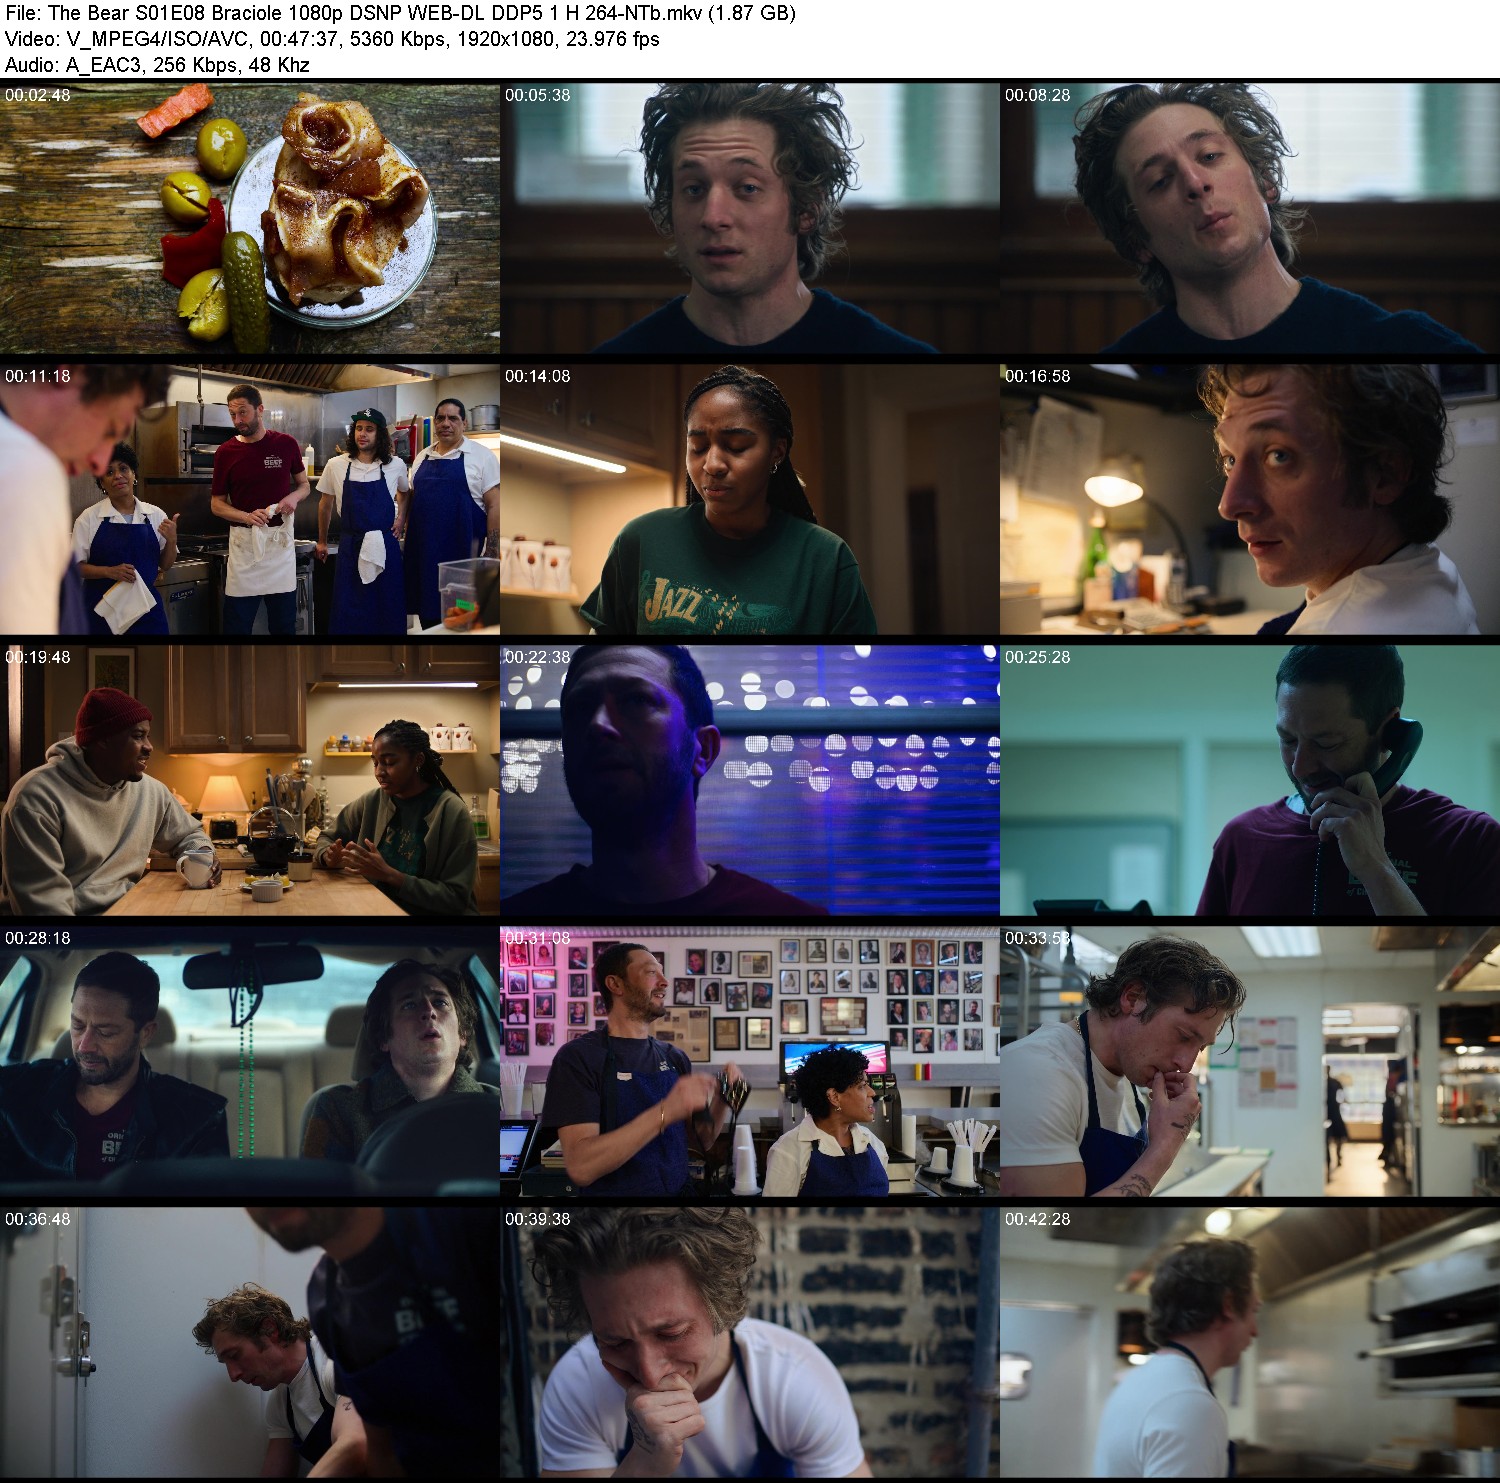Image resolution: width=1500 pixels, height=1483 pixels.
Task: Select the photo wall frame at 00:31:08
Action: (750, 1061)
